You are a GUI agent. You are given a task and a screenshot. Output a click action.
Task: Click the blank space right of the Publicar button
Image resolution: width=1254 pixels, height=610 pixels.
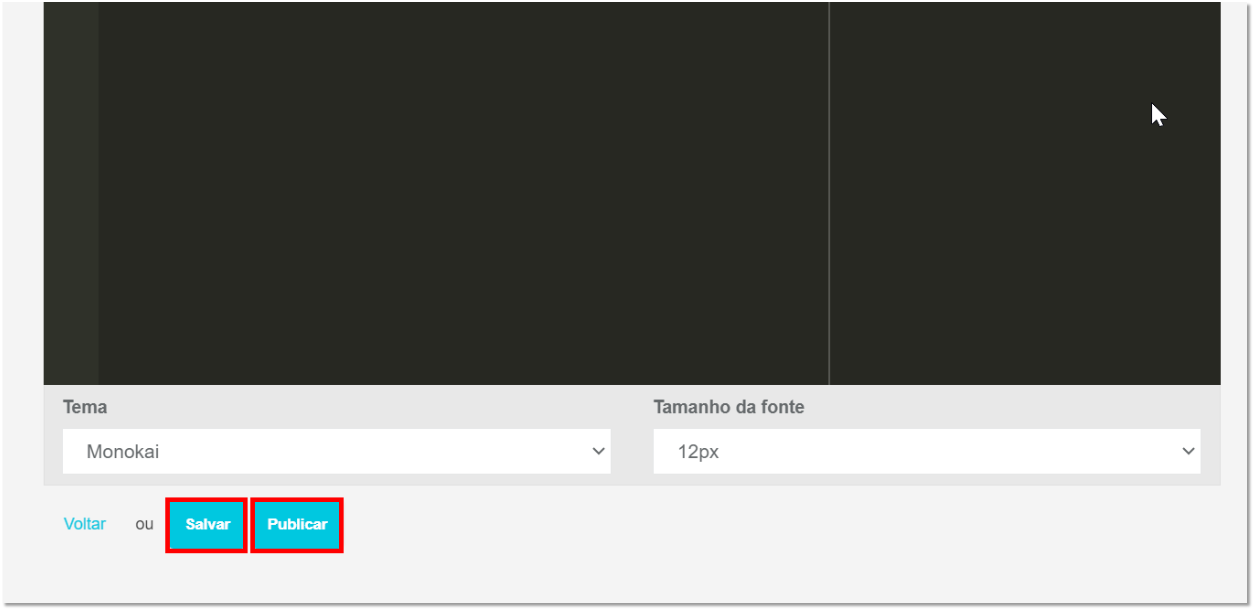(780, 525)
